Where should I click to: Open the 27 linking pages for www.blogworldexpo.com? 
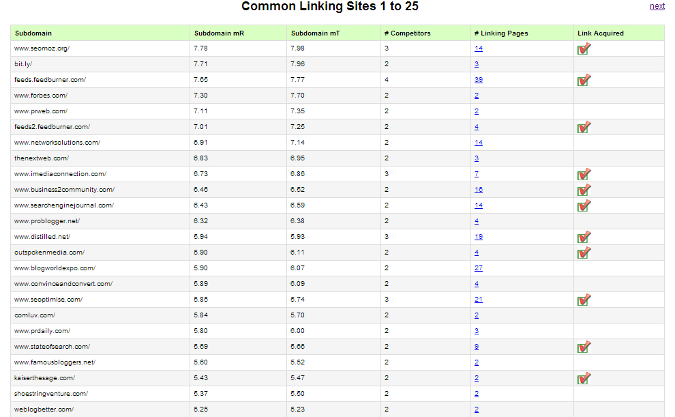coord(479,268)
